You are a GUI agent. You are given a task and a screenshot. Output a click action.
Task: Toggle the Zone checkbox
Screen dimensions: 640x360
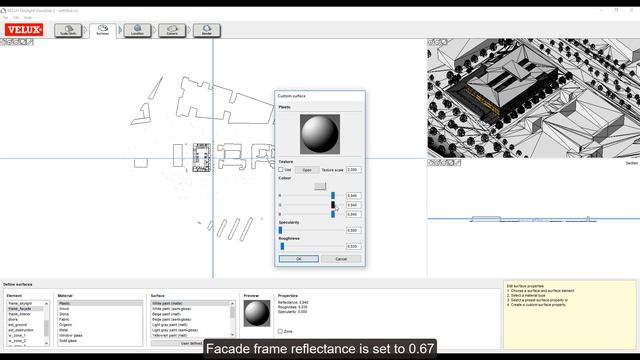click(x=280, y=331)
